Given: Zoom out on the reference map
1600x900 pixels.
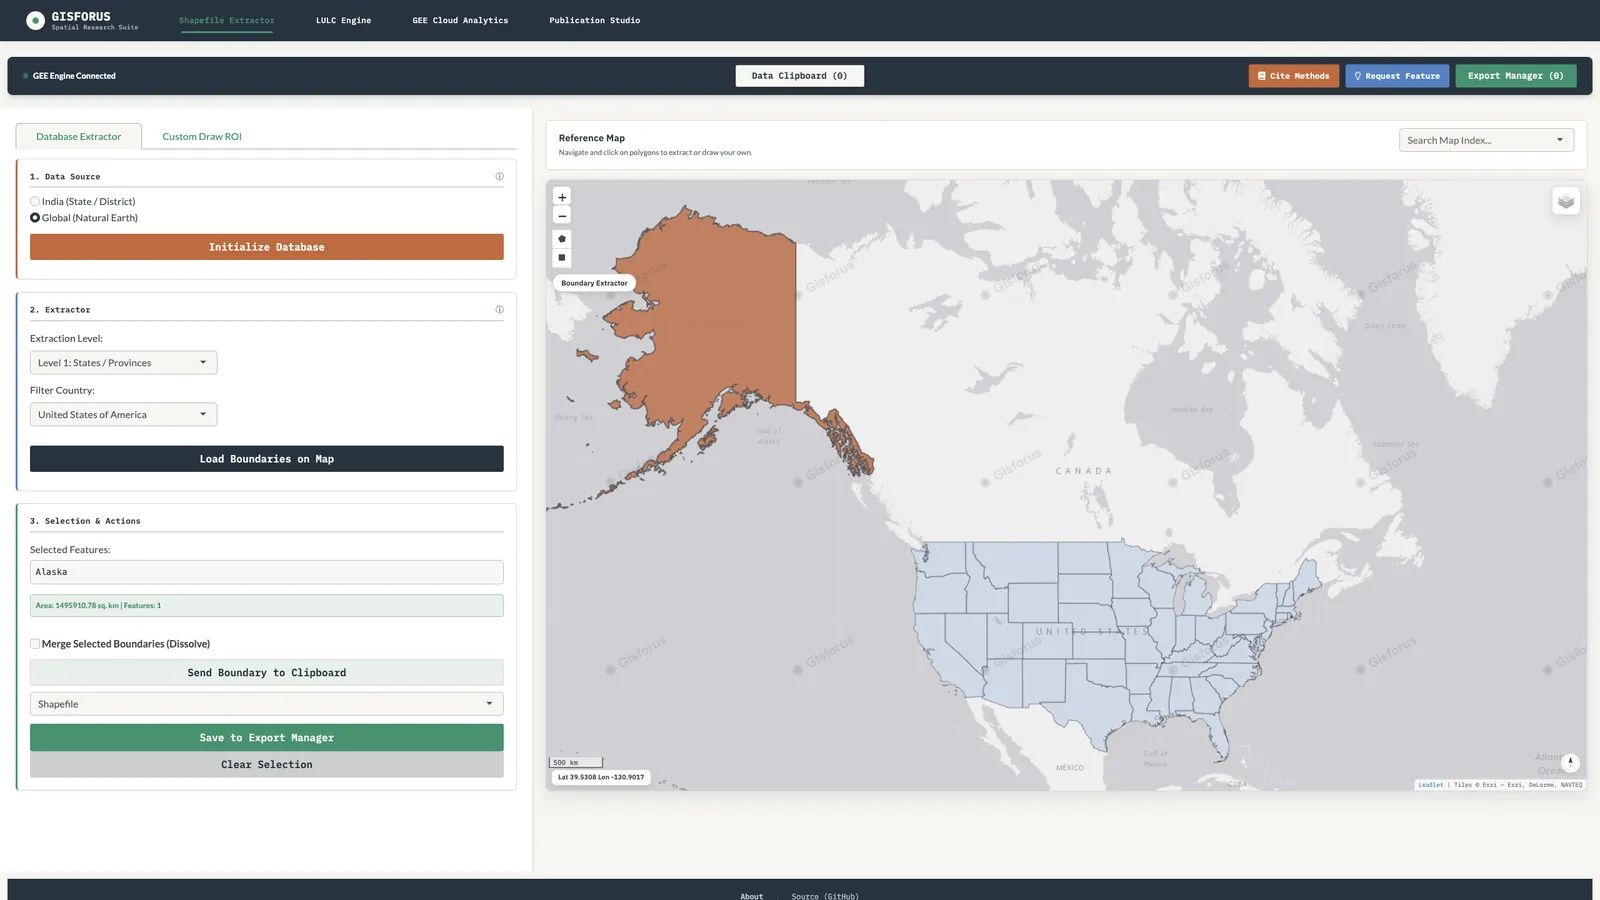Looking at the screenshot, I should coord(562,215).
